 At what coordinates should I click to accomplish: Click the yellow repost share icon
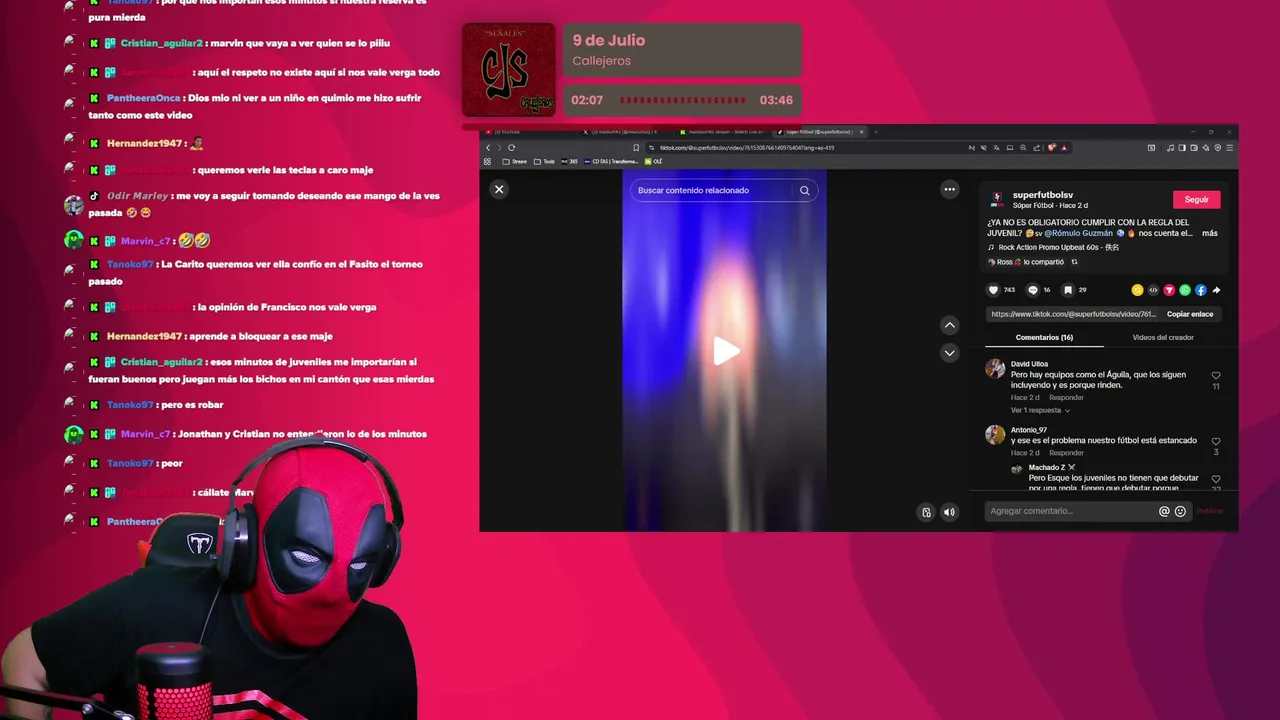[1137, 290]
